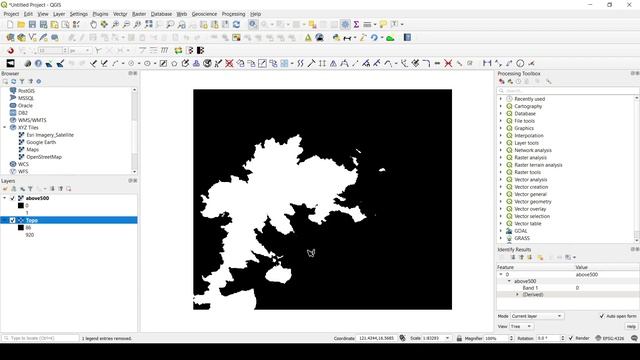
Task: Toggle mouse extents display beside coordinate
Action: click(402, 338)
